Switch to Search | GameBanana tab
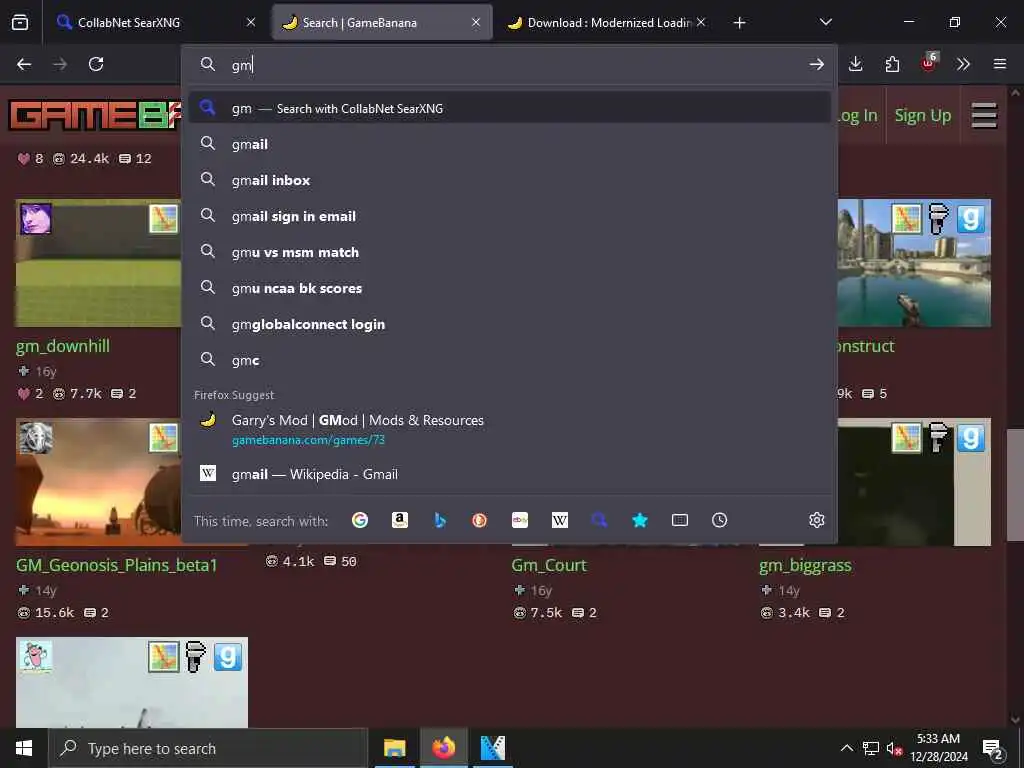Image resolution: width=1024 pixels, height=768 pixels. click(x=382, y=22)
